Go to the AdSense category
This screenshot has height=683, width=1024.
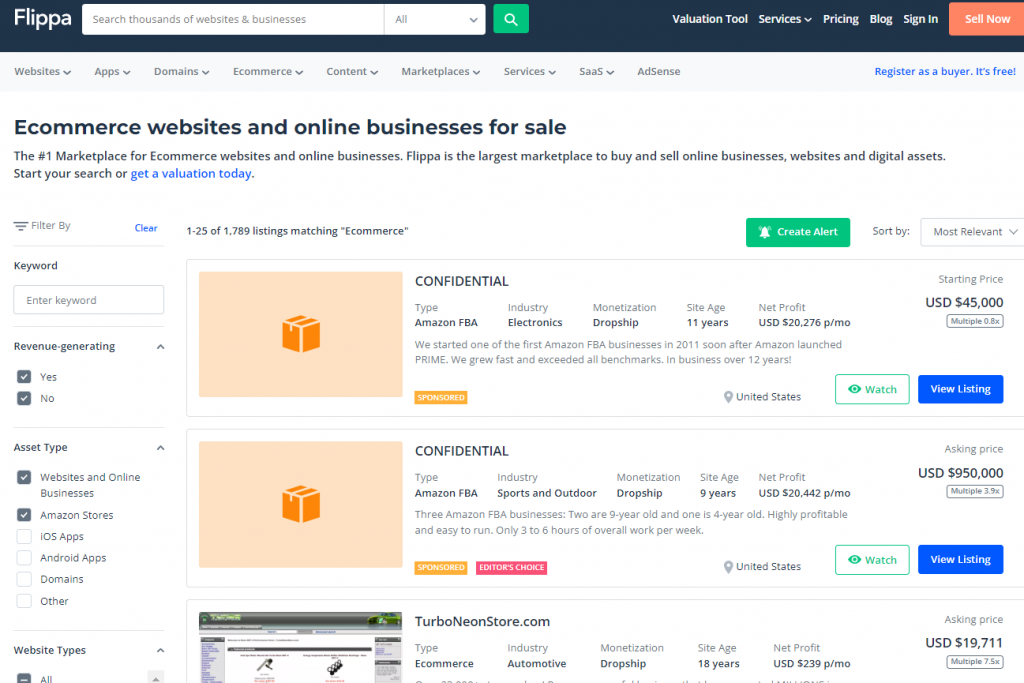point(658,71)
